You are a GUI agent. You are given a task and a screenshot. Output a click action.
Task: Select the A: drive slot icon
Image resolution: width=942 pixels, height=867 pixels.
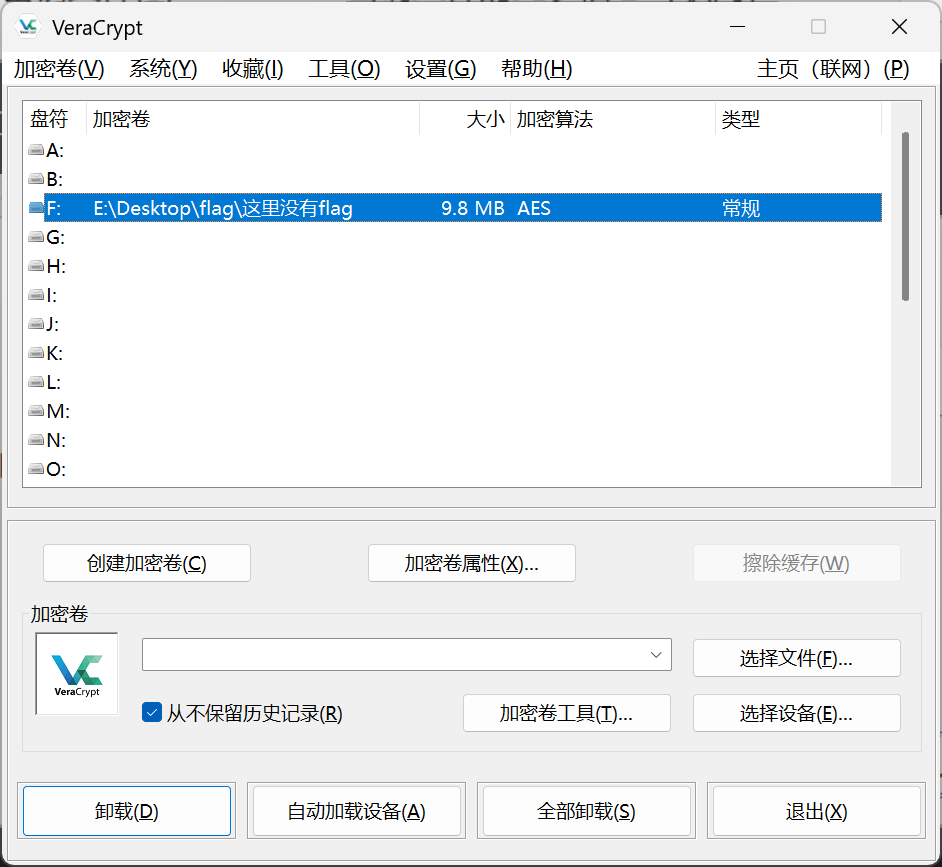pos(37,150)
